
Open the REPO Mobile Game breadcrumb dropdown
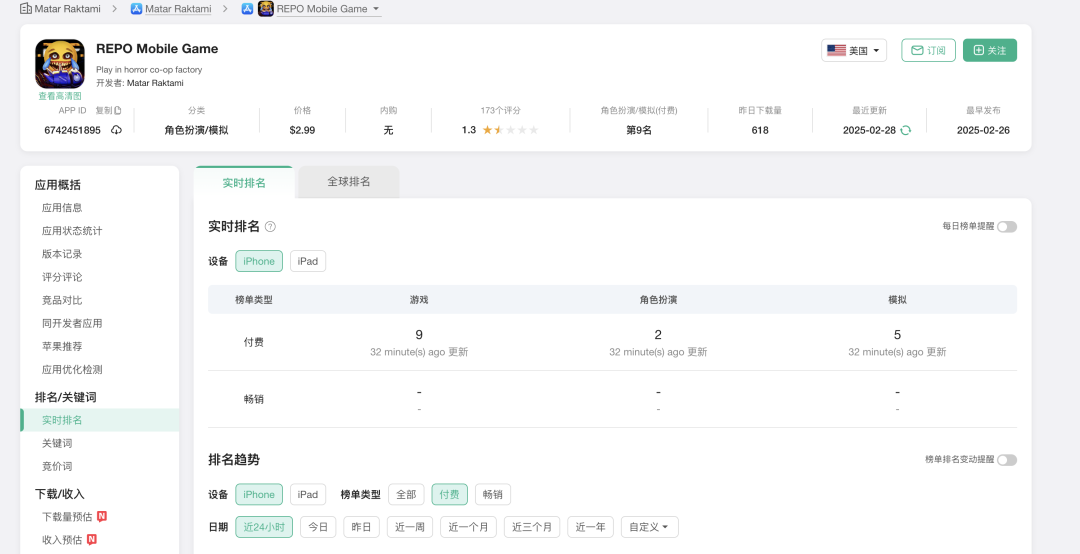point(375,9)
